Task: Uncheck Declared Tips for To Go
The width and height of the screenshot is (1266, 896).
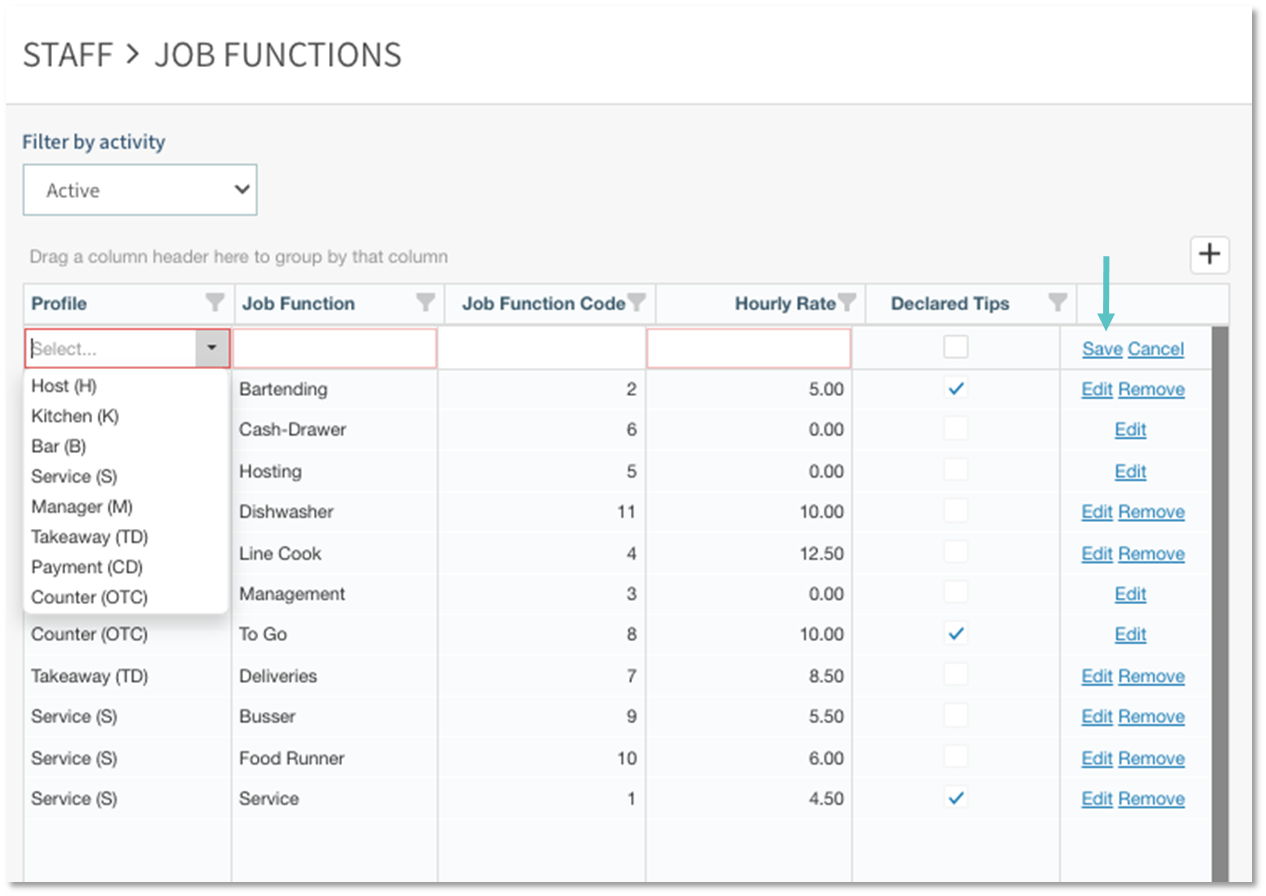Action: tap(956, 634)
